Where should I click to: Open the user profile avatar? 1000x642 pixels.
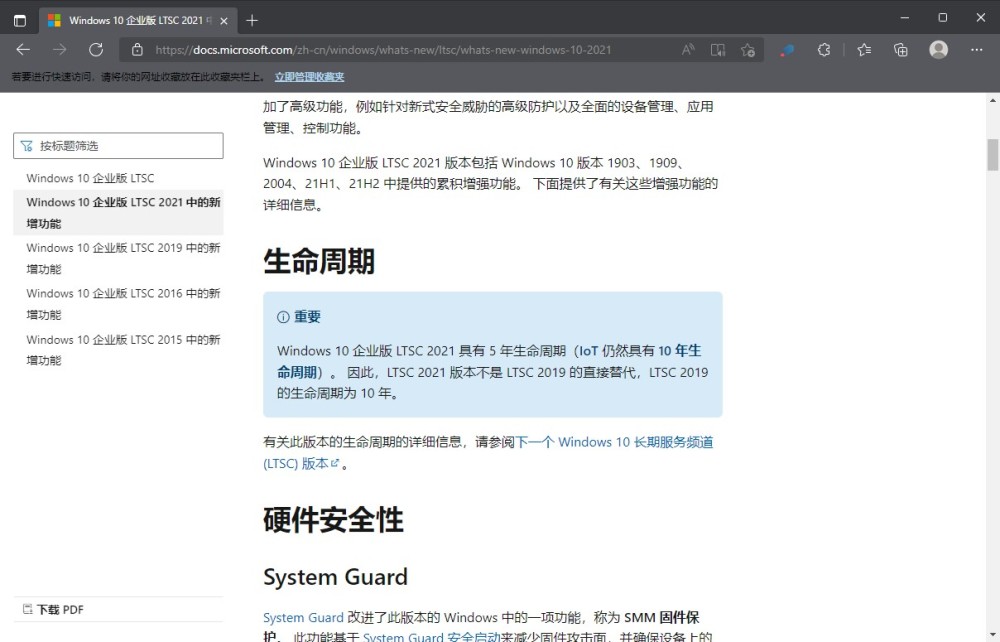click(938, 50)
